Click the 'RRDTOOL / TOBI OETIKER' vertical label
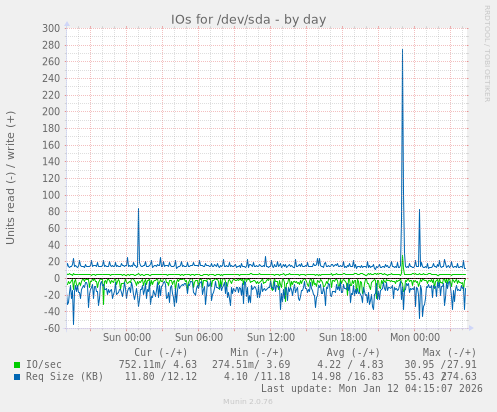 tap(487, 54)
